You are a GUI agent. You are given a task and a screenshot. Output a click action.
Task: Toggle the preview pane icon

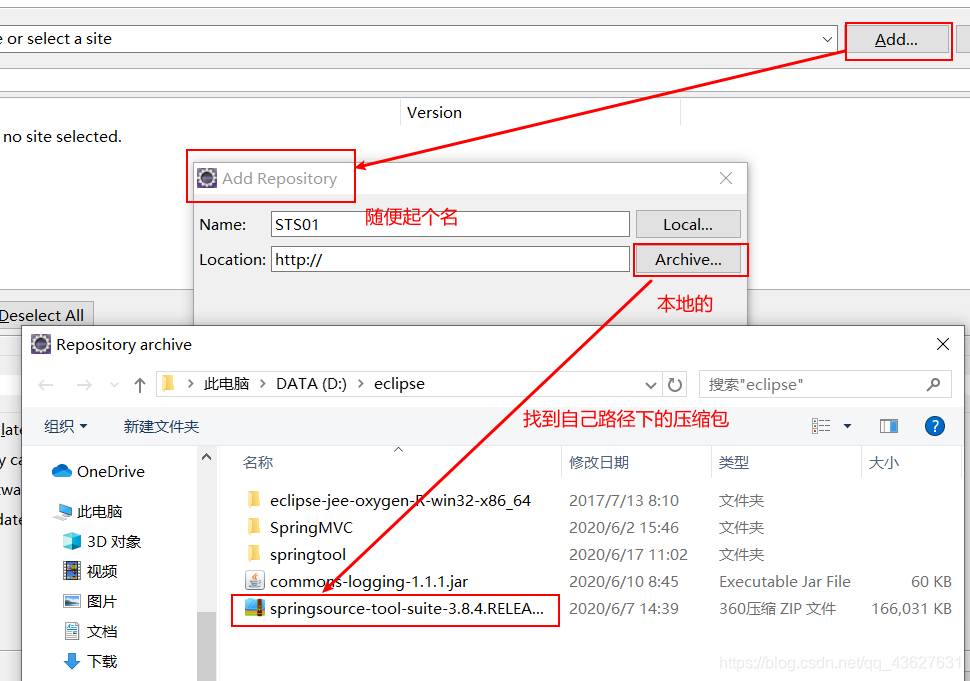coord(889,426)
